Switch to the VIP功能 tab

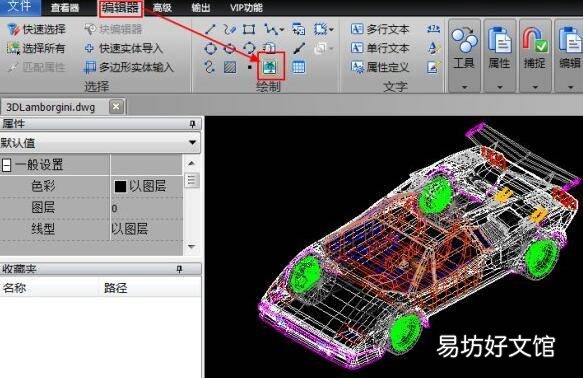[246, 7]
